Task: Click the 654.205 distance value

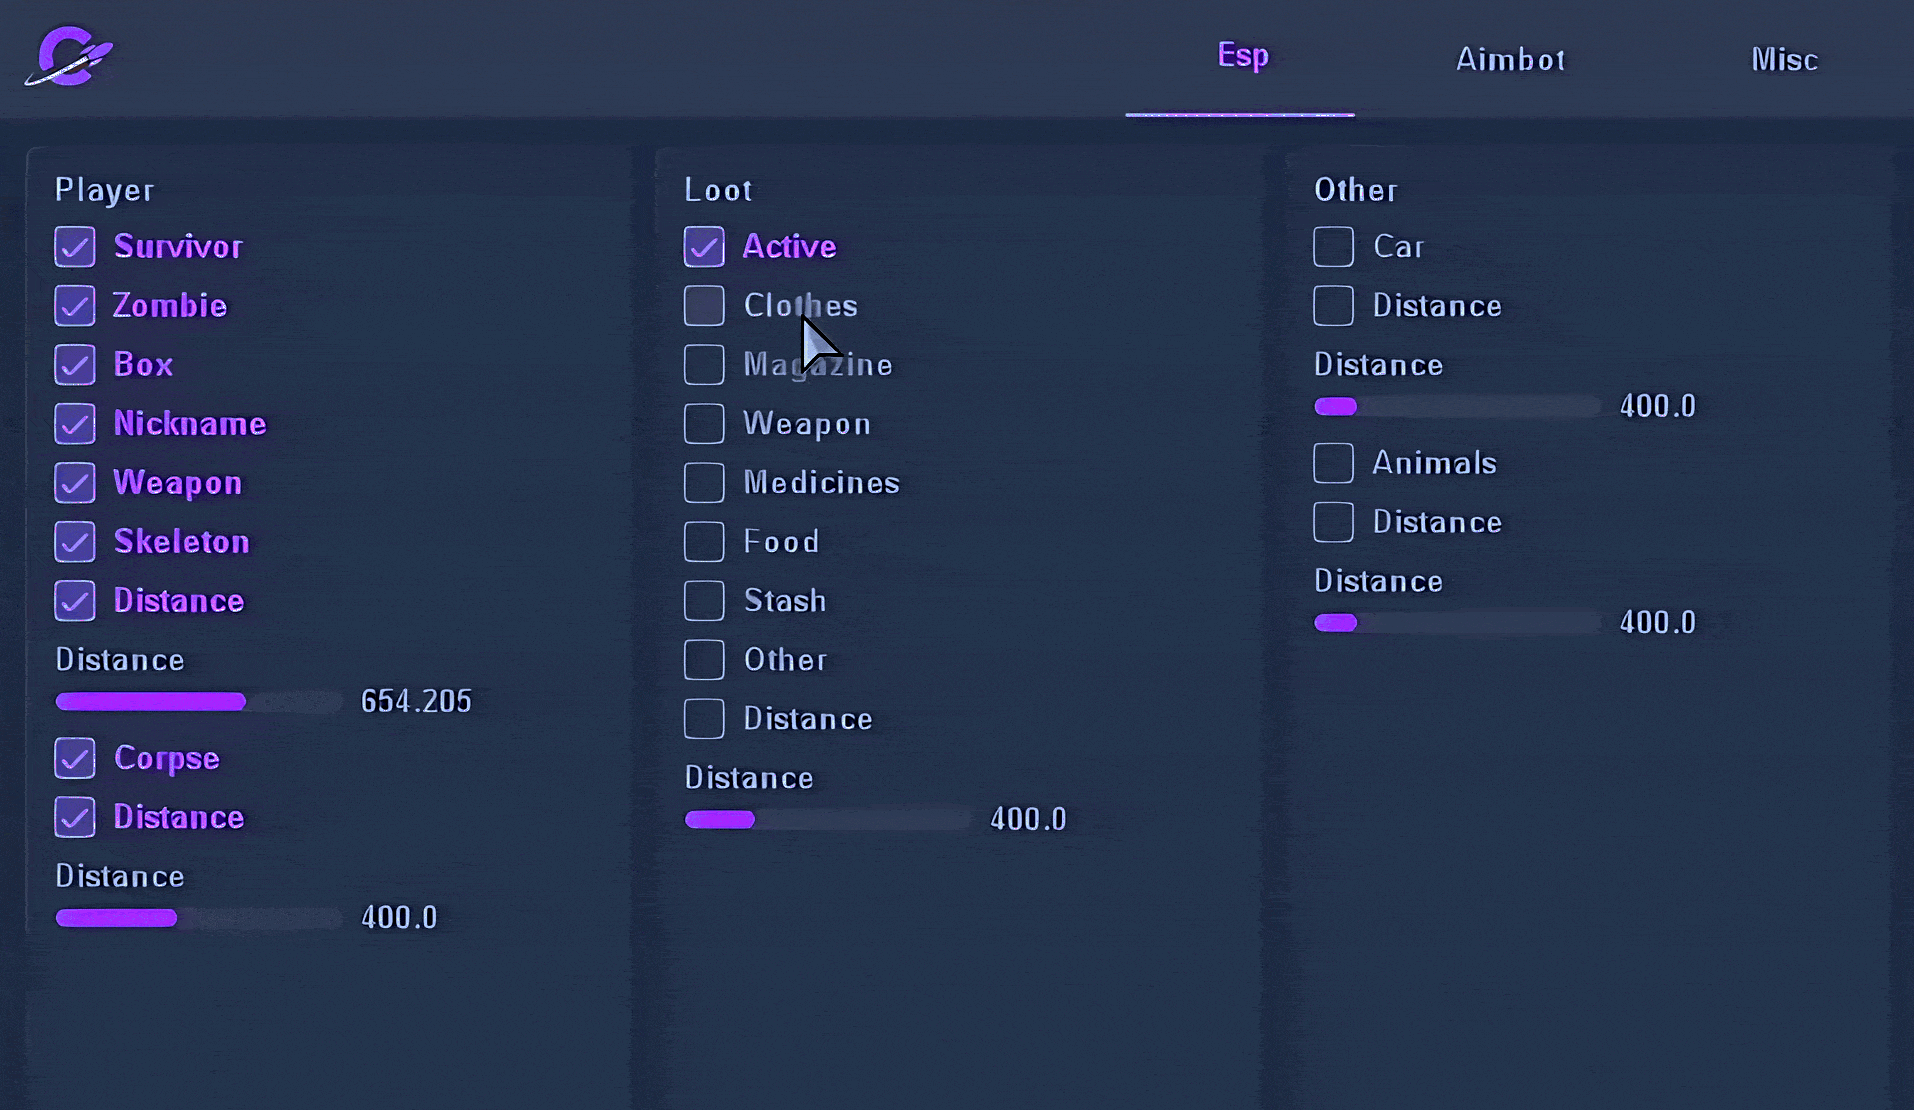Action: click(x=416, y=702)
